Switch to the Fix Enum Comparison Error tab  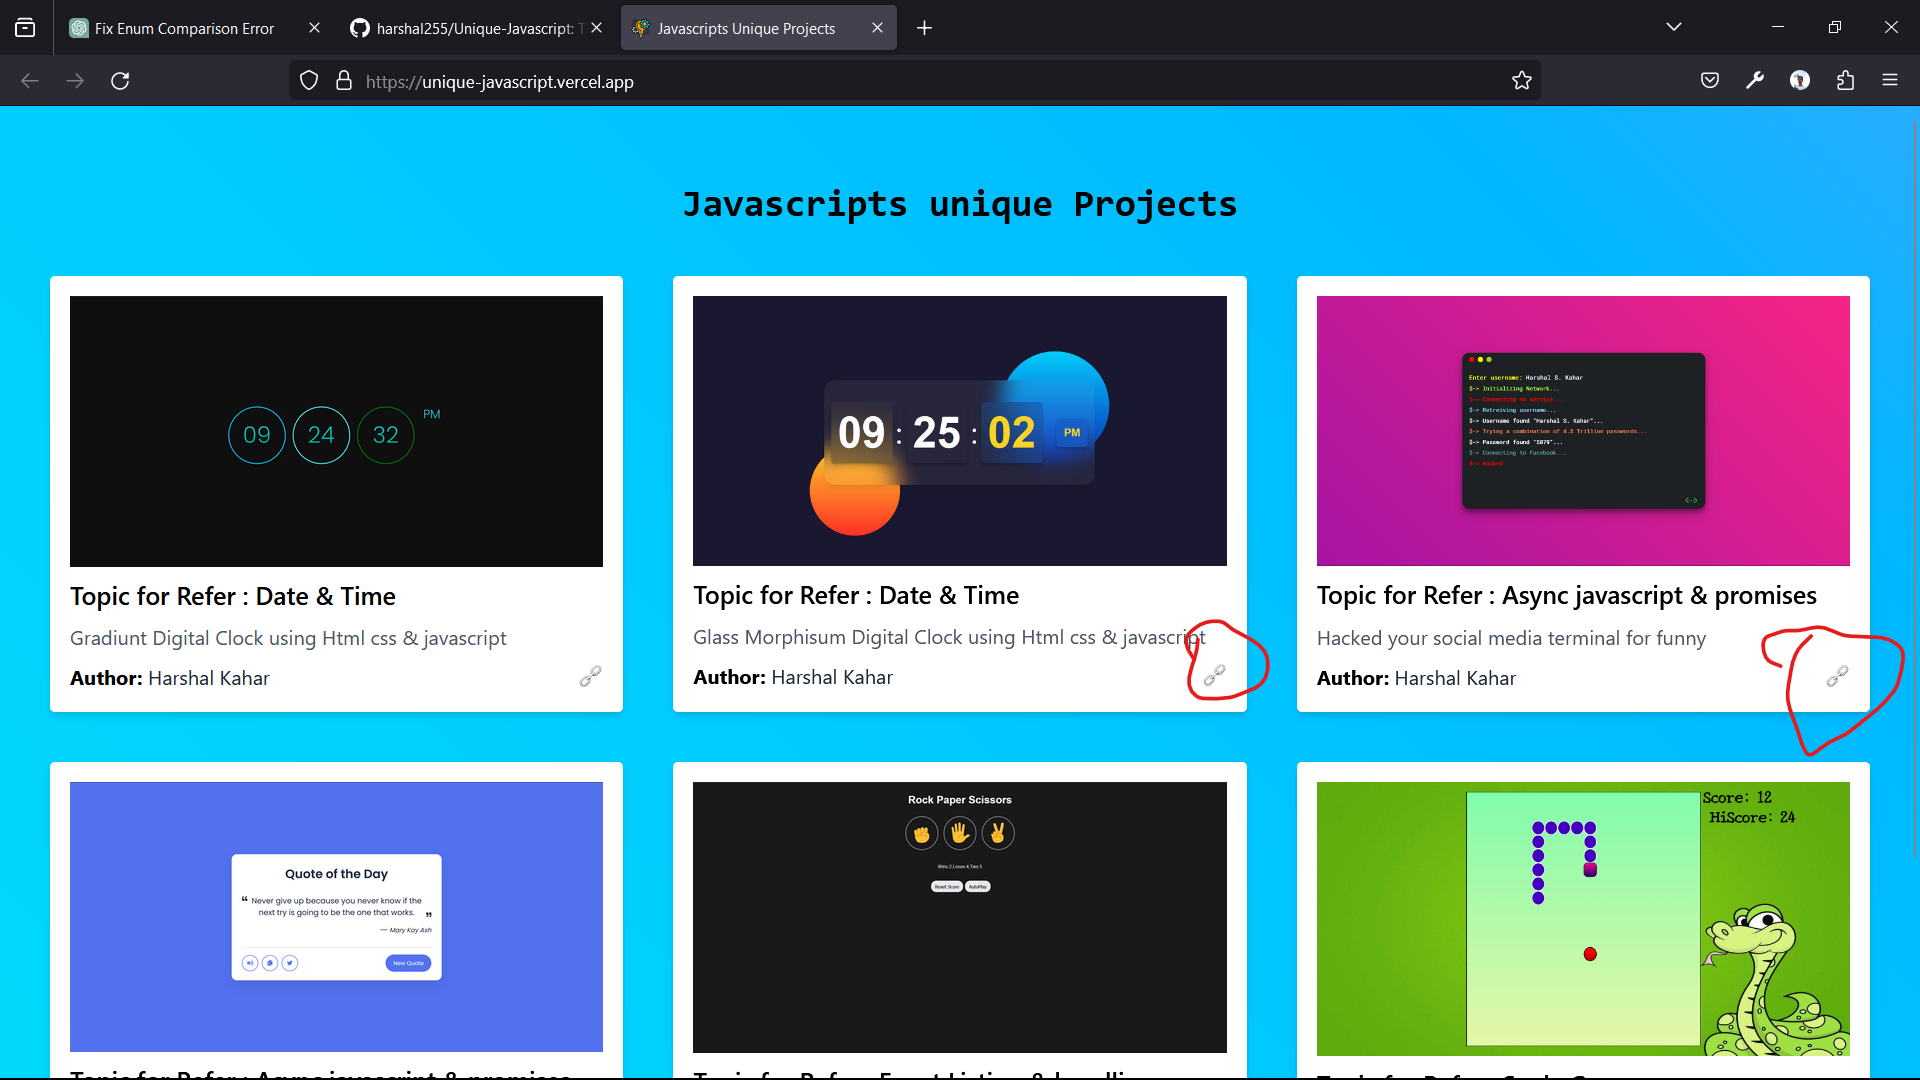tap(180, 27)
